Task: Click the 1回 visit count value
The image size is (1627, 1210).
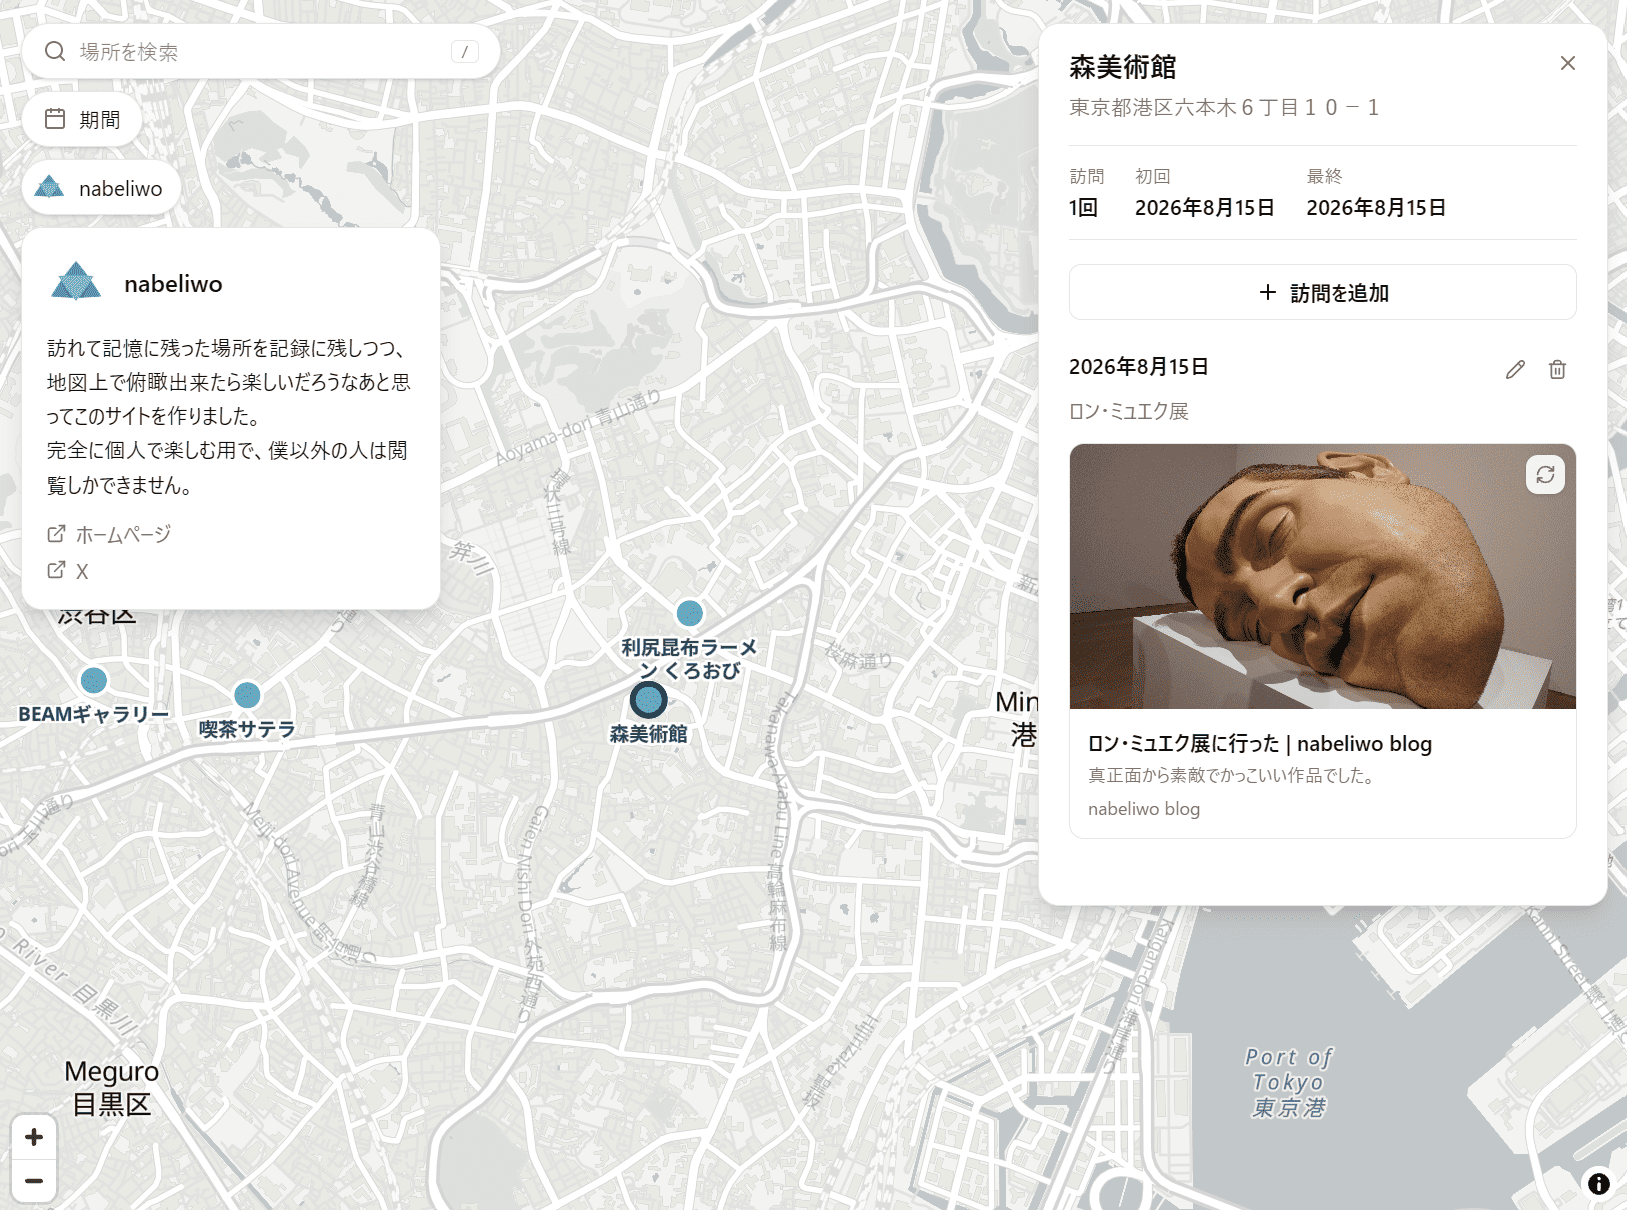Action: tap(1084, 207)
